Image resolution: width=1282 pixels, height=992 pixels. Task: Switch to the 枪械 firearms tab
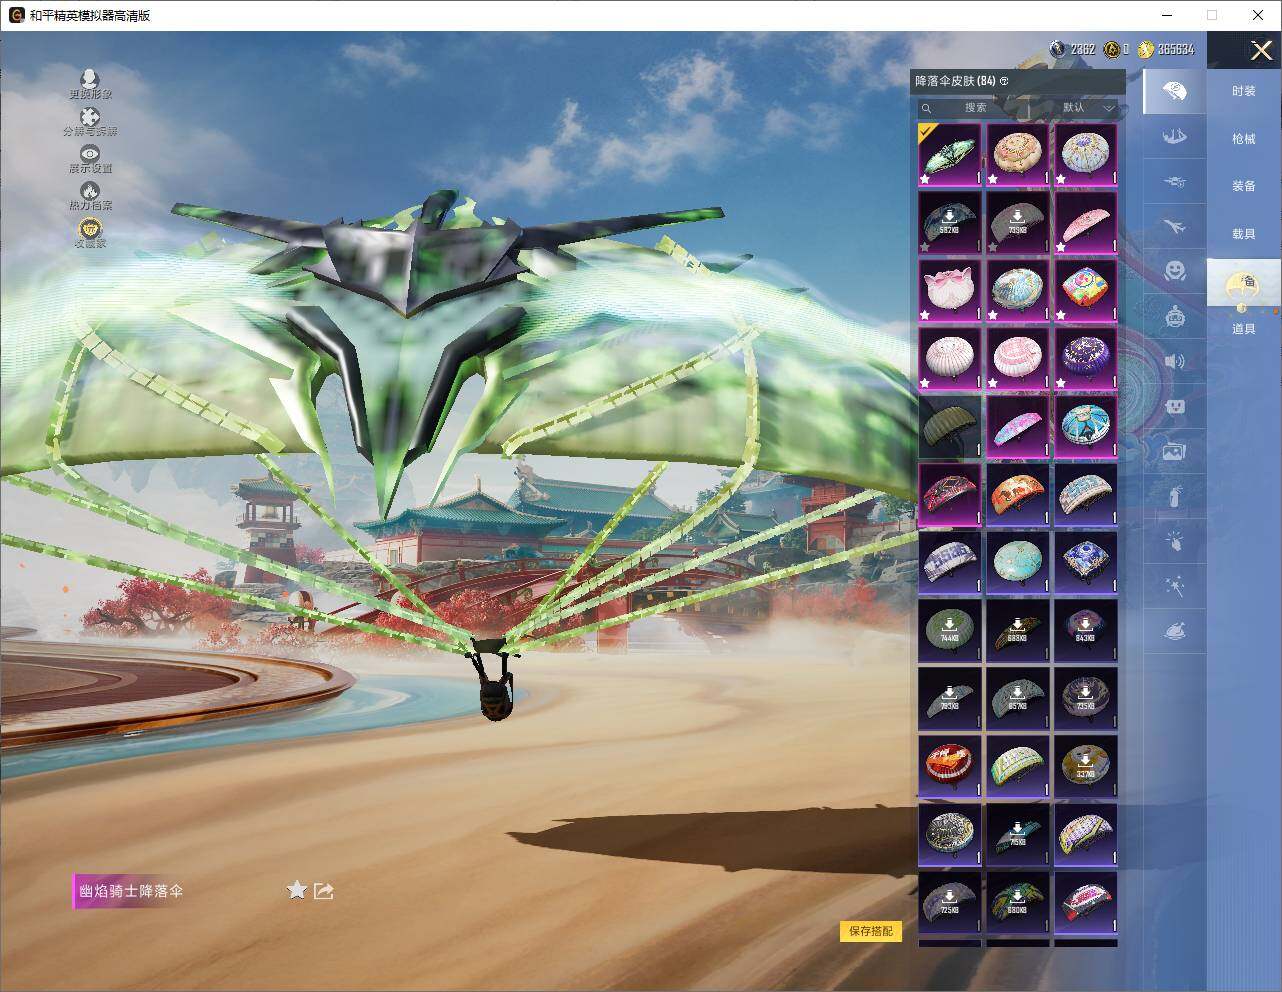coord(1243,139)
